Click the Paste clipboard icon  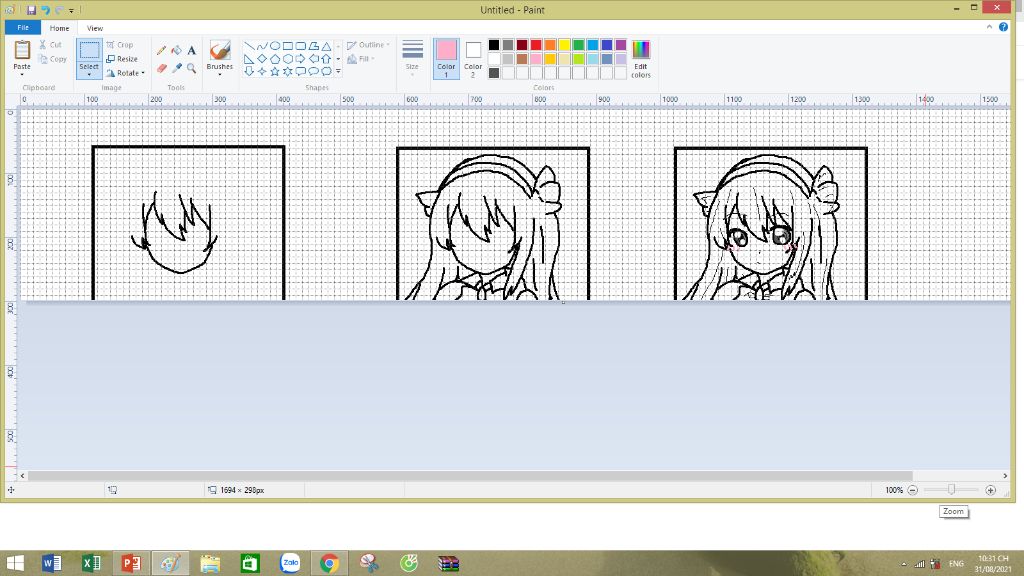[x=22, y=51]
